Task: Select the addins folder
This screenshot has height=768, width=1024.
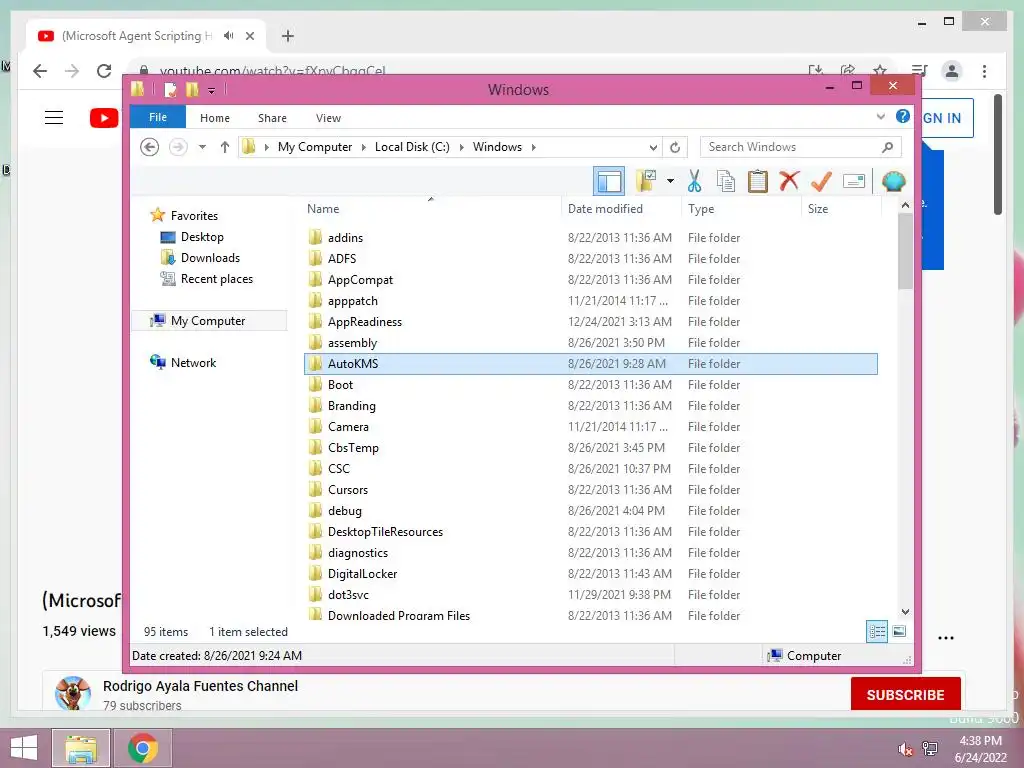Action: pyautogui.click(x=591, y=238)
